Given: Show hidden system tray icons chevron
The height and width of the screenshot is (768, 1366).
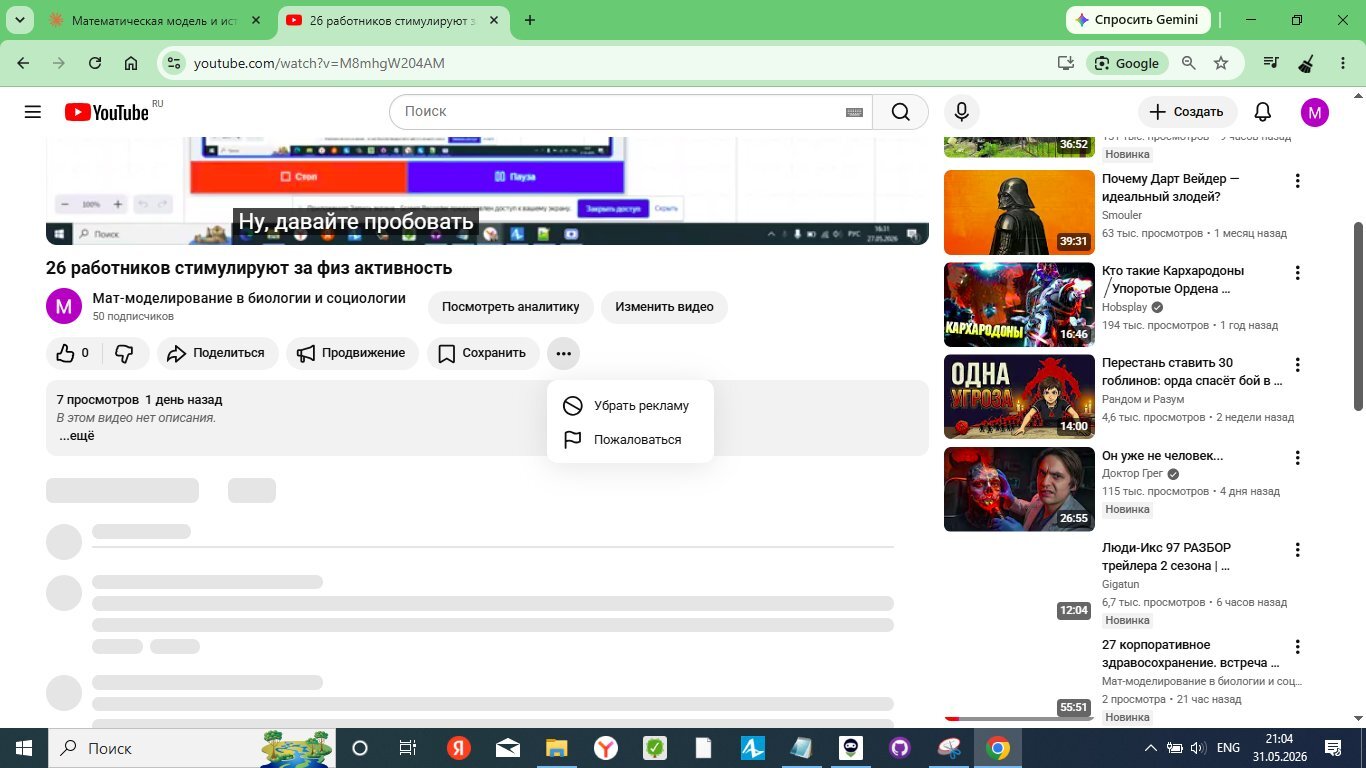Looking at the screenshot, I should [1151, 748].
